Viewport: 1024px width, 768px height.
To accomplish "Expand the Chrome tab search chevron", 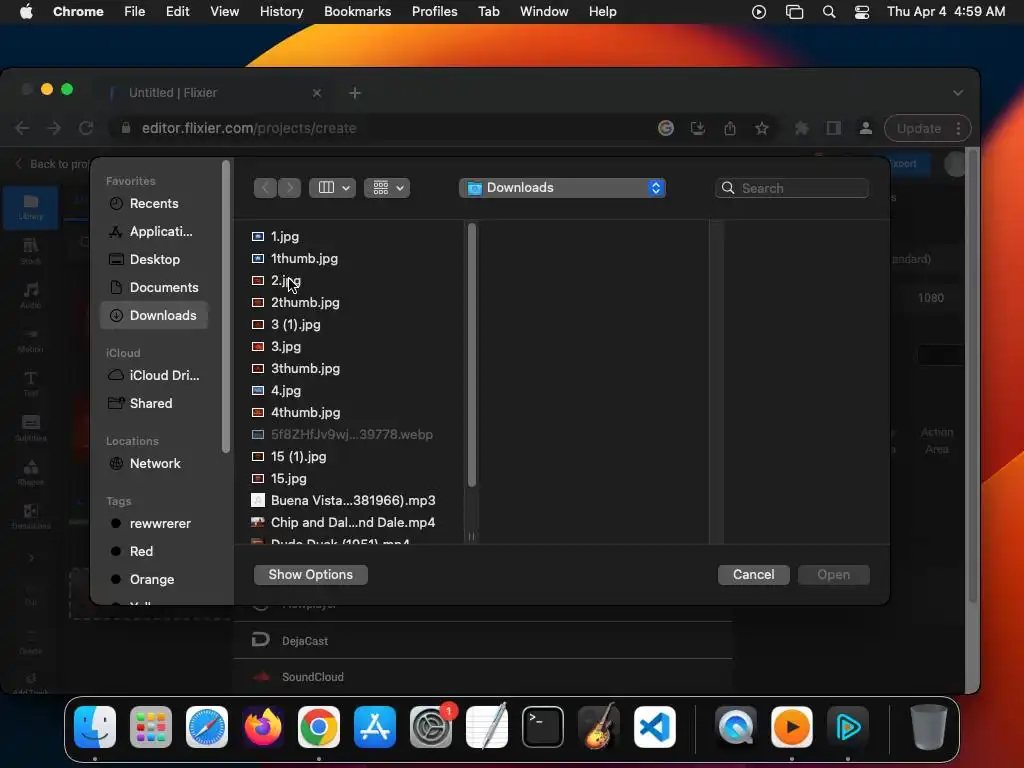I will (957, 93).
